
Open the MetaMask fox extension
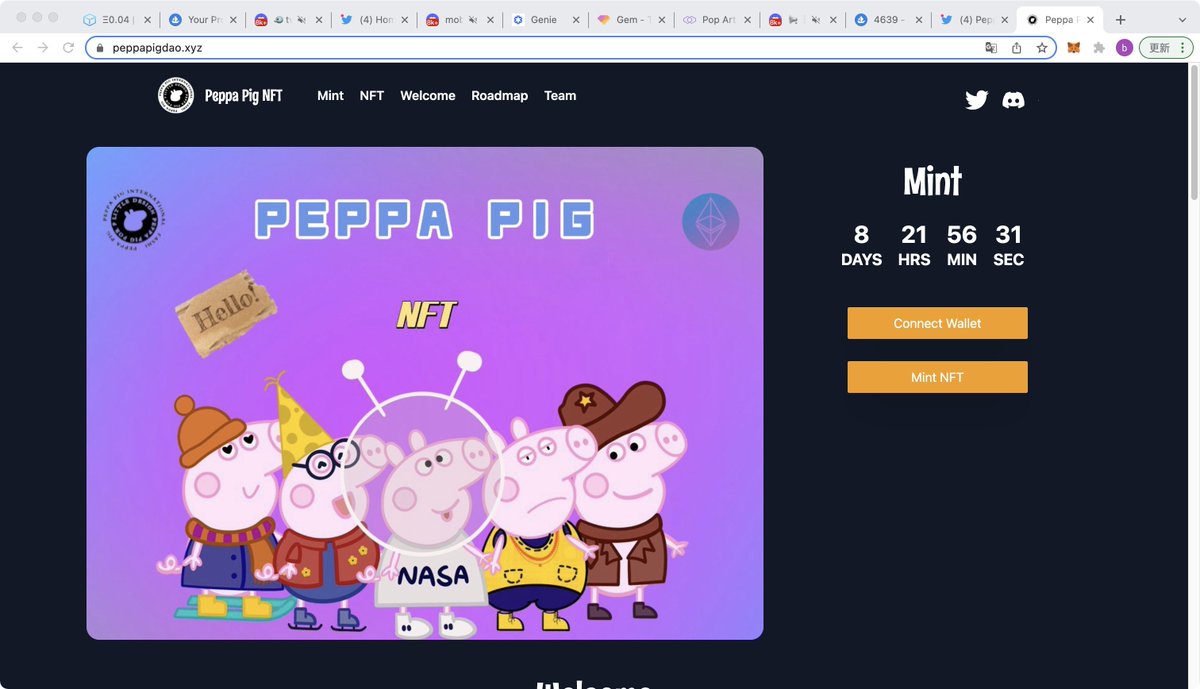[x=1074, y=47]
